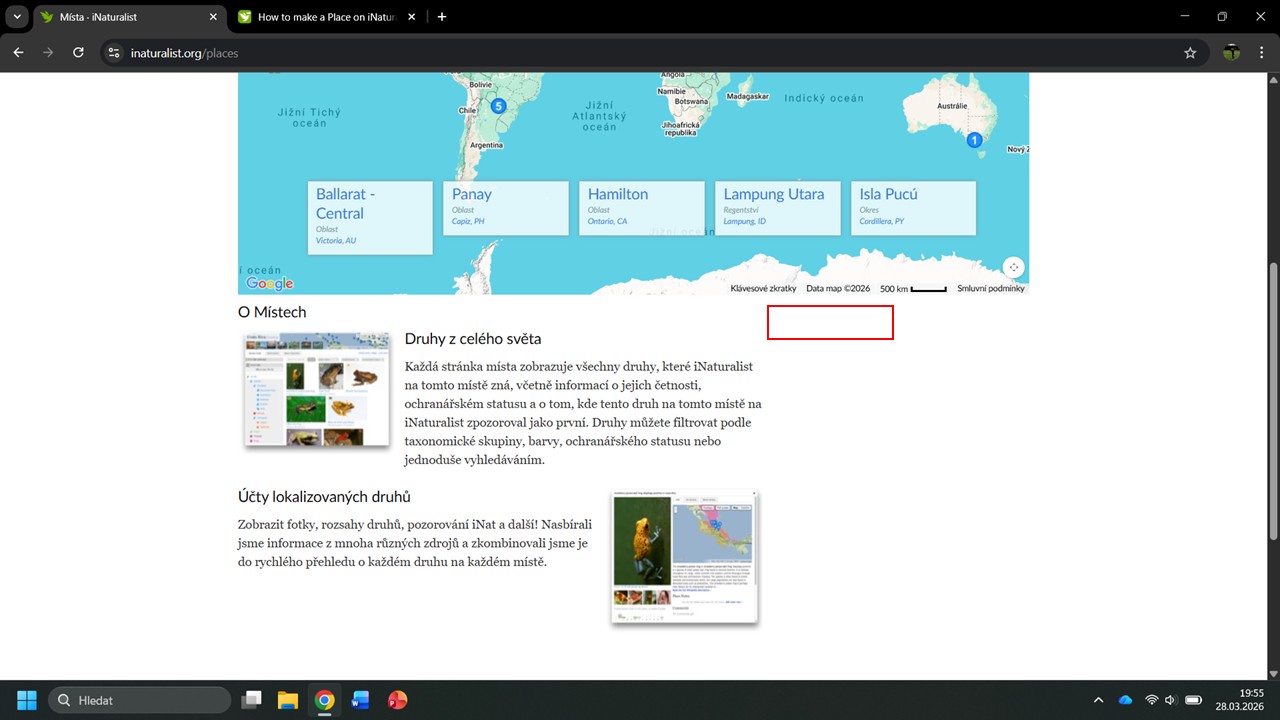This screenshot has height=720, width=1280.
Task: Go back to the previous page
Action: click(18, 53)
